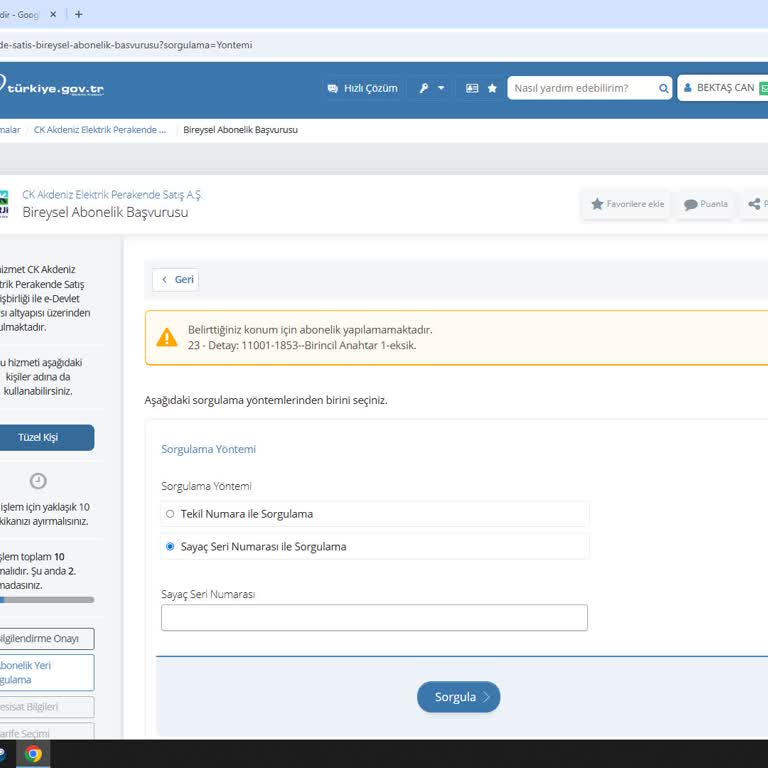768x768 pixels.
Task: Click the browser address bar URL
Action: tap(126, 45)
